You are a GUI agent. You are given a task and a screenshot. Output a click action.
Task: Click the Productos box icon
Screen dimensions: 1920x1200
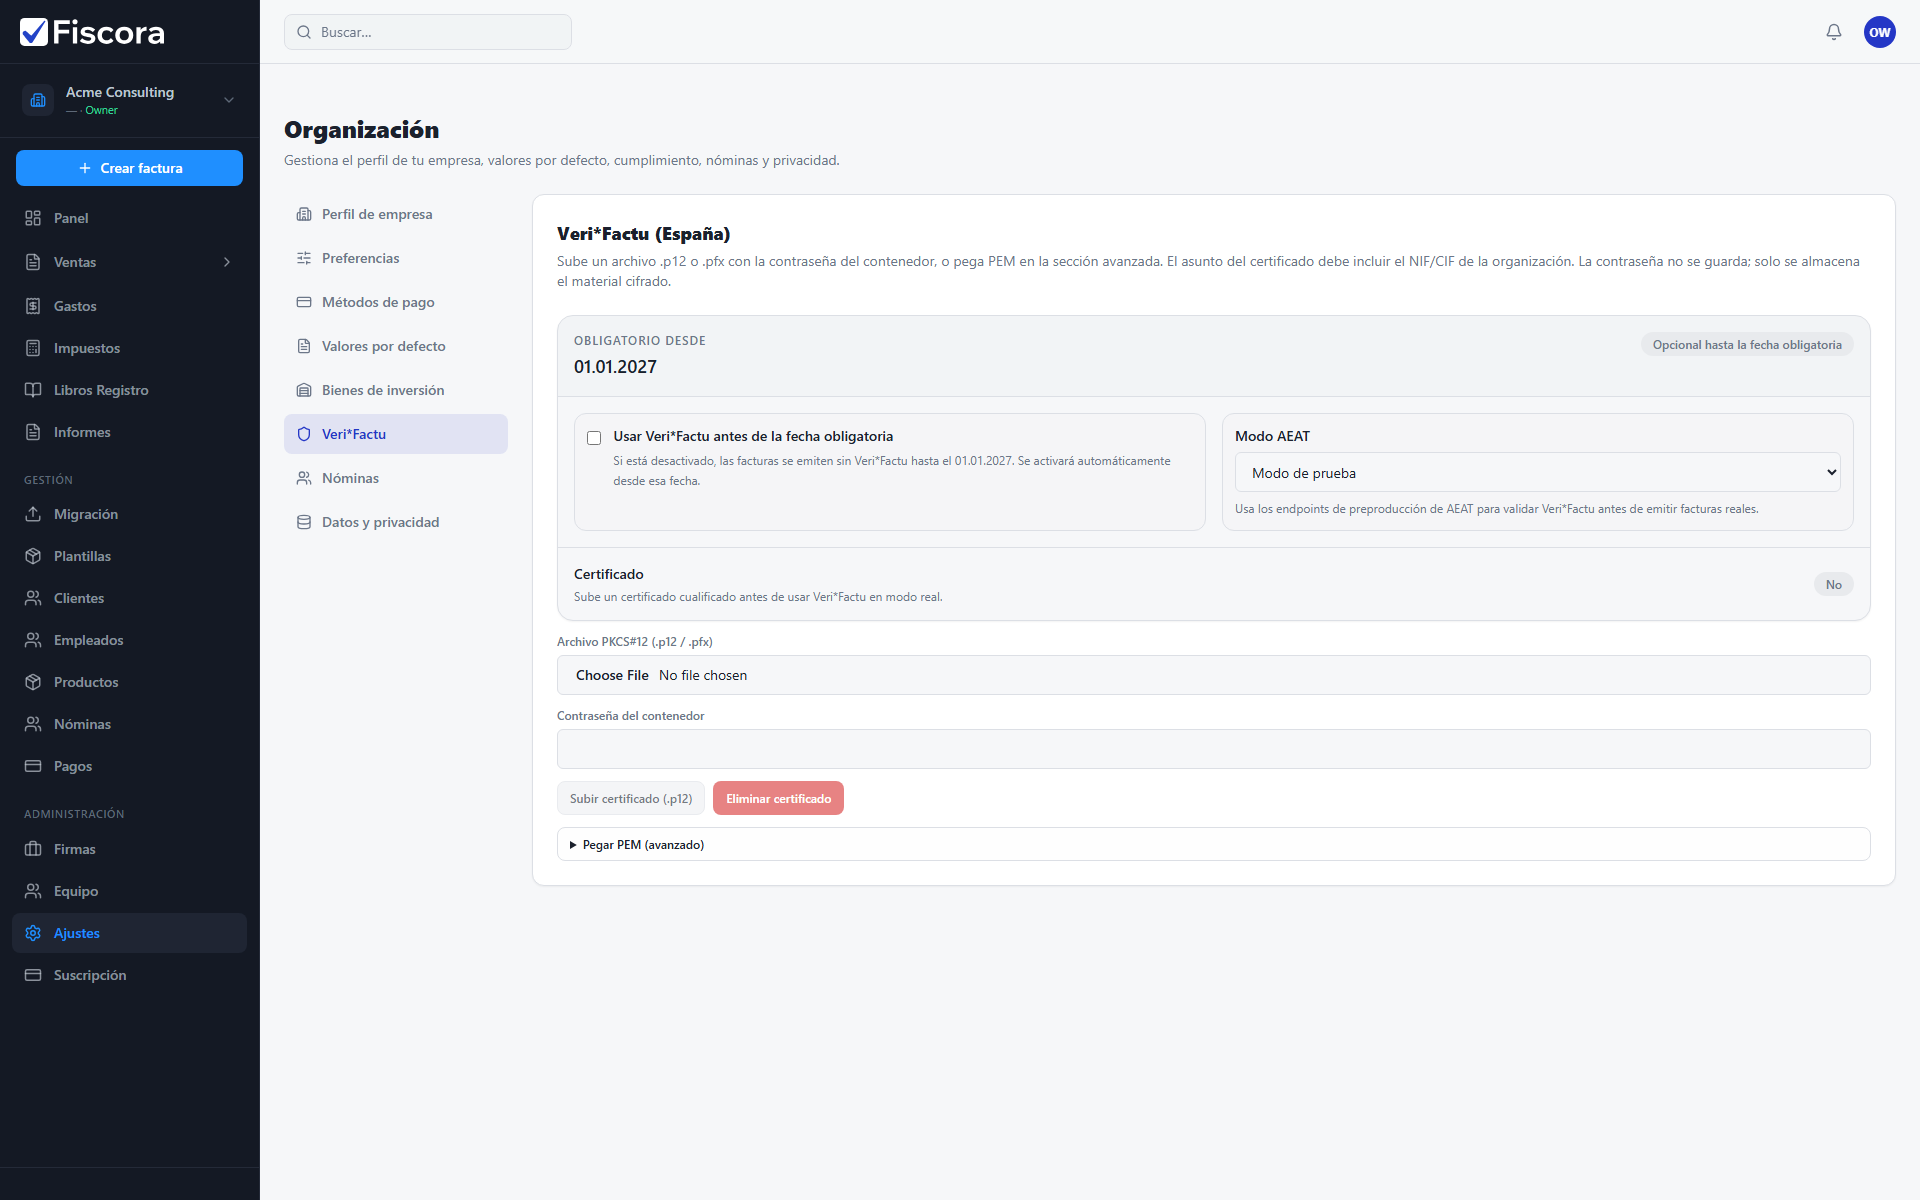pyautogui.click(x=33, y=682)
